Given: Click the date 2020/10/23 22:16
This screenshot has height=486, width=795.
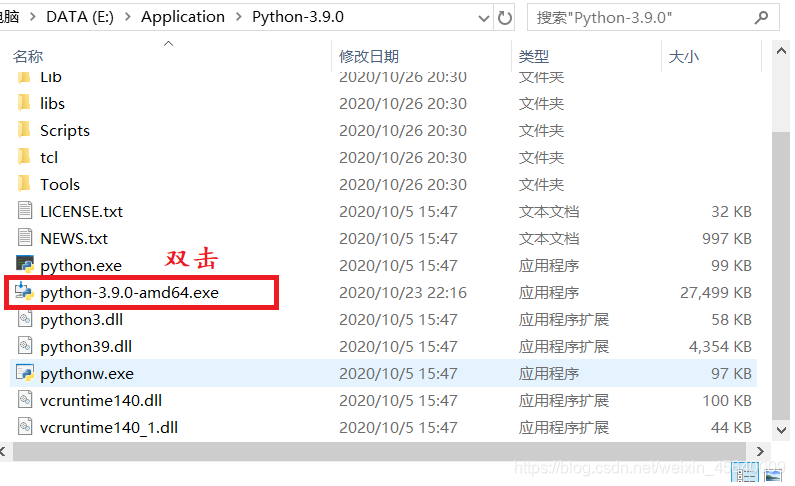Looking at the screenshot, I should pos(403,292).
